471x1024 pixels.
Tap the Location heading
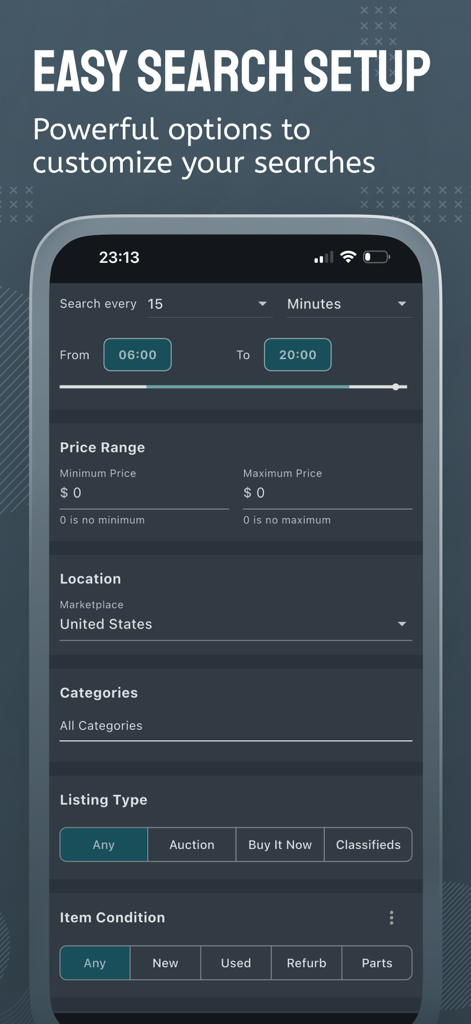point(90,579)
